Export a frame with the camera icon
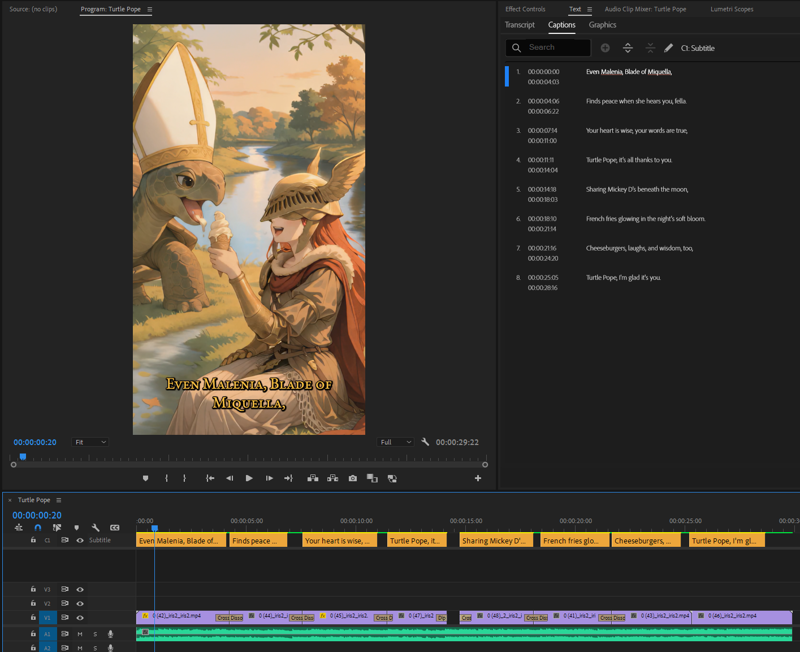This screenshot has height=652, width=800. coord(353,478)
